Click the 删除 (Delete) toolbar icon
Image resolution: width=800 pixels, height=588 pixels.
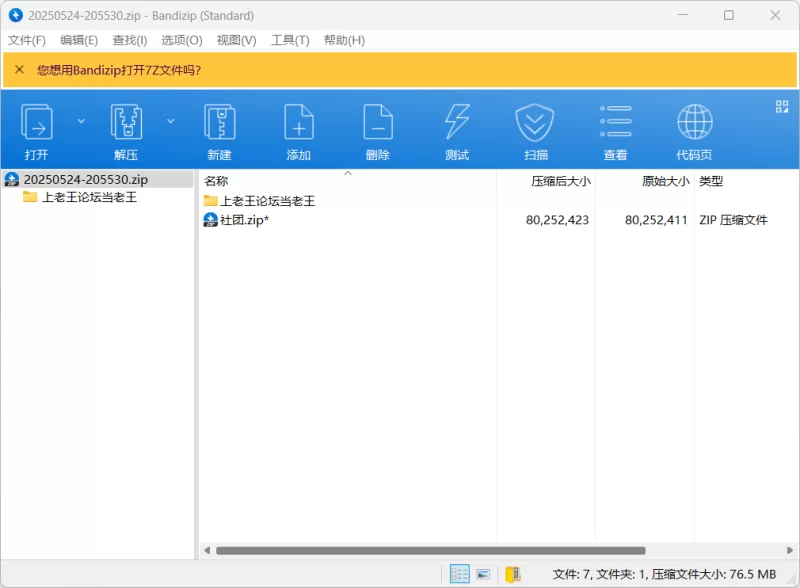378,122
